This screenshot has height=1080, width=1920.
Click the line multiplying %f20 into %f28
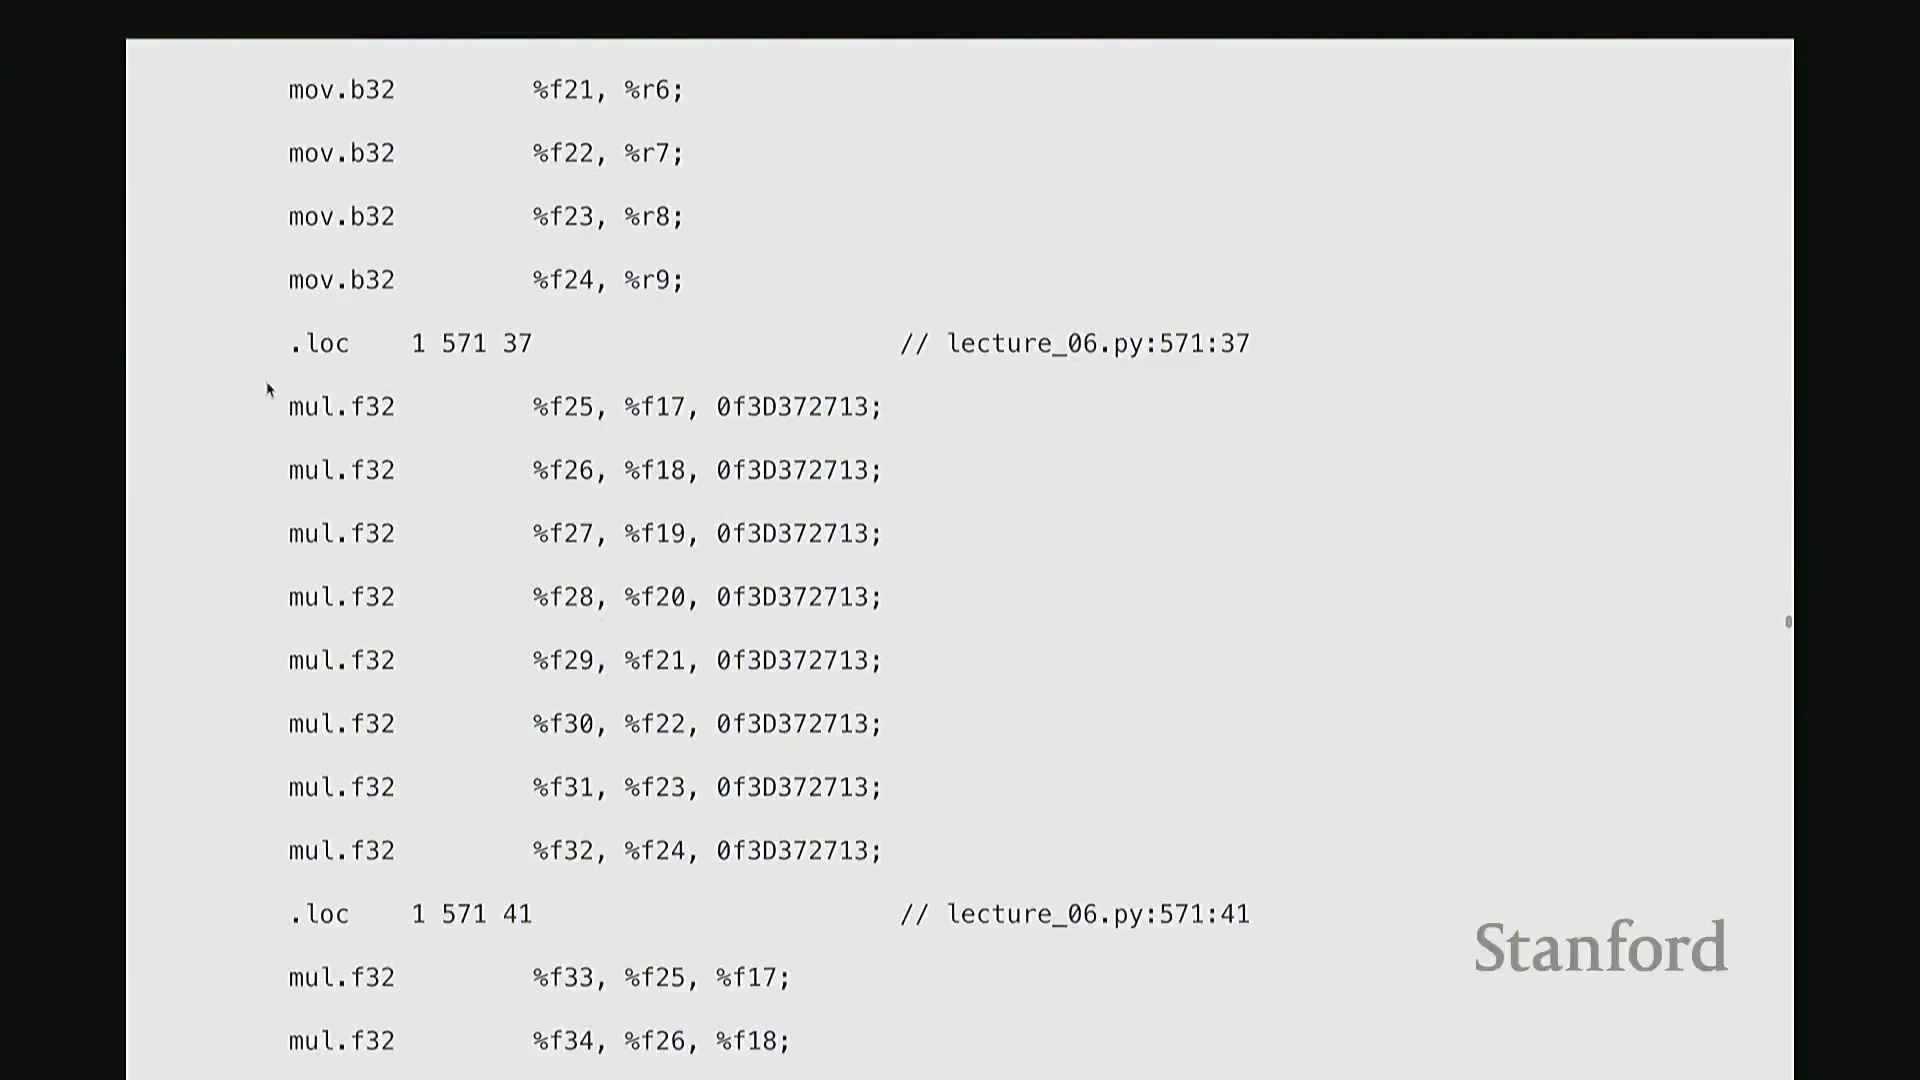(x=585, y=597)
